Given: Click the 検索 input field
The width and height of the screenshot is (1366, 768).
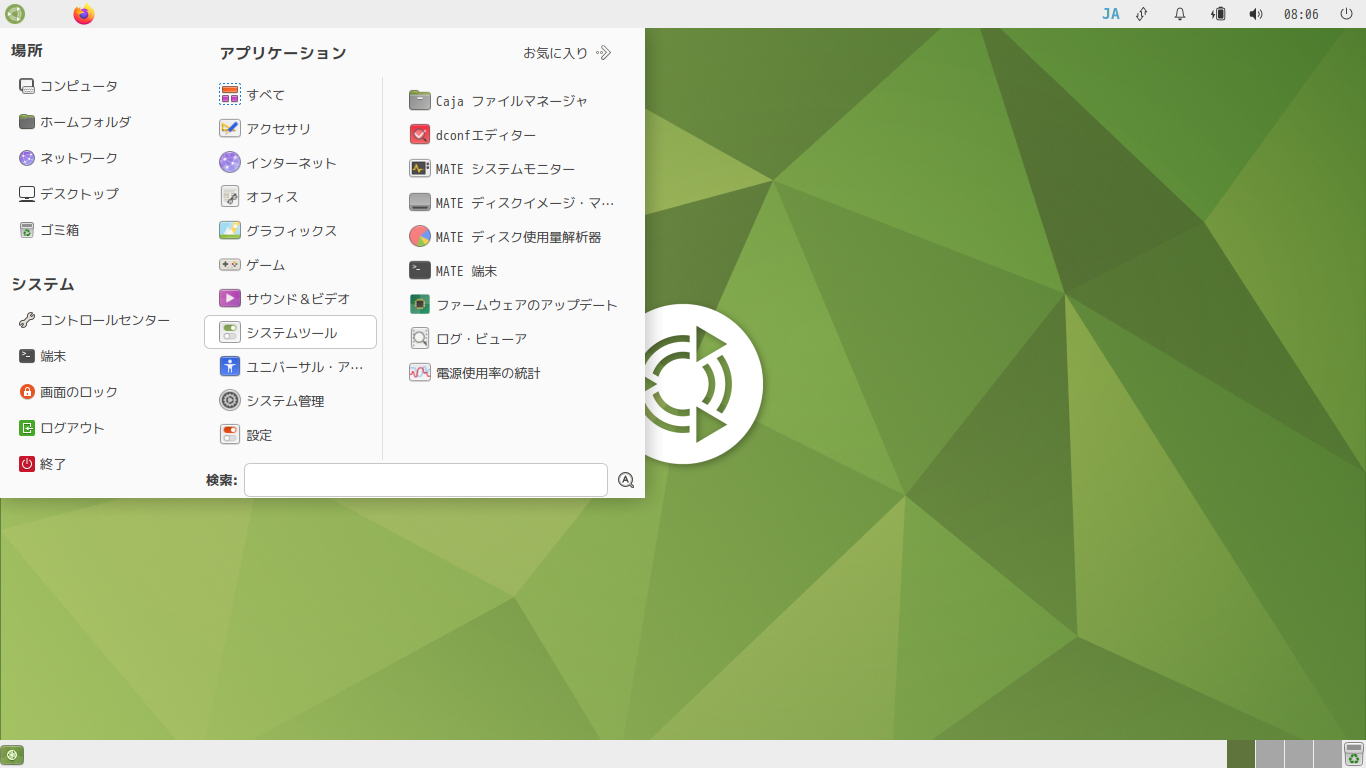Looking at the screenshot, I should point(426,480).
